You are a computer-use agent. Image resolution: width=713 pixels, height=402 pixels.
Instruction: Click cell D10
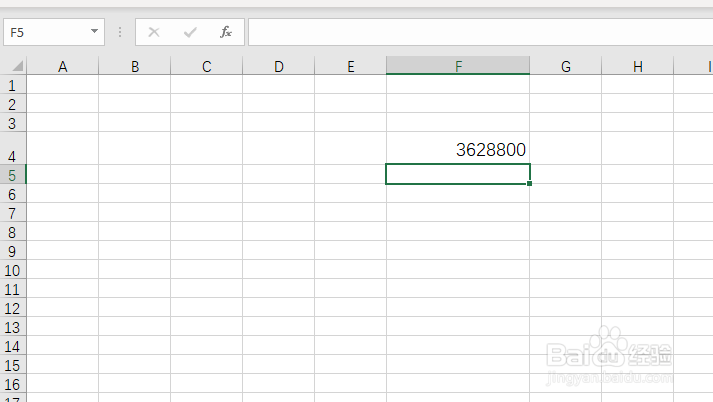click(x=279, y=270)
